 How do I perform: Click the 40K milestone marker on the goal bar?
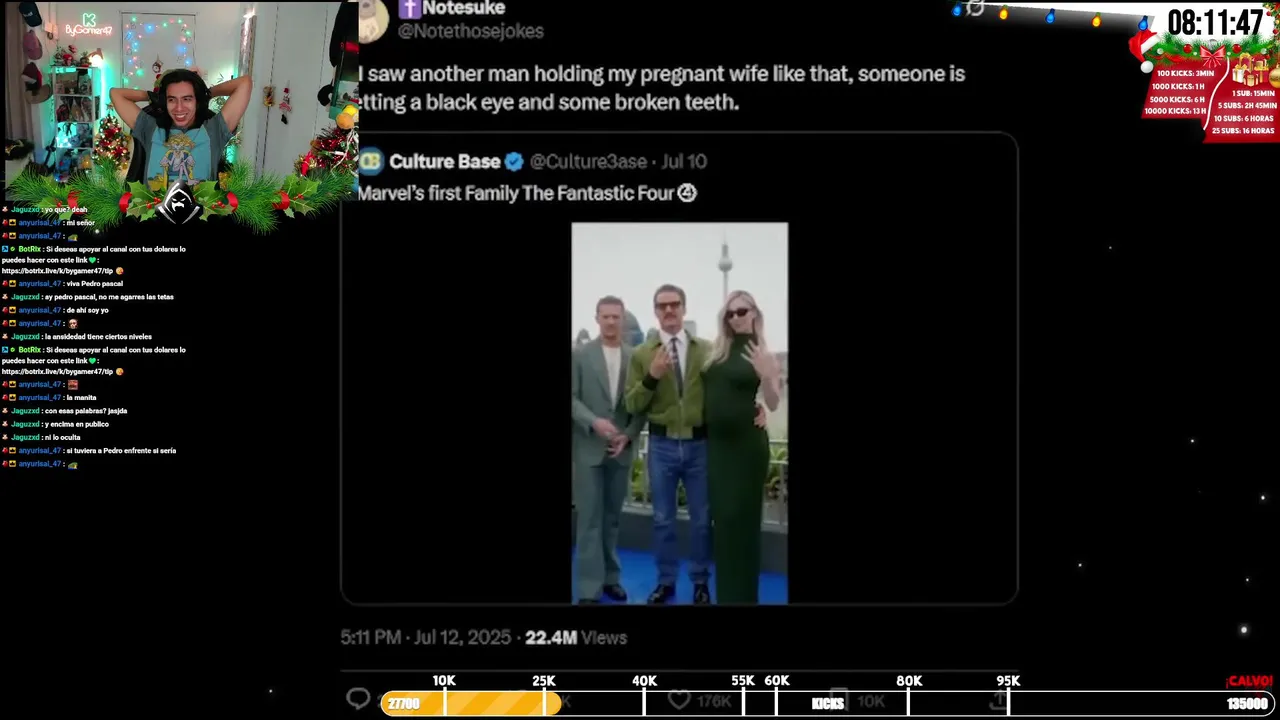[x=645, y=680]
